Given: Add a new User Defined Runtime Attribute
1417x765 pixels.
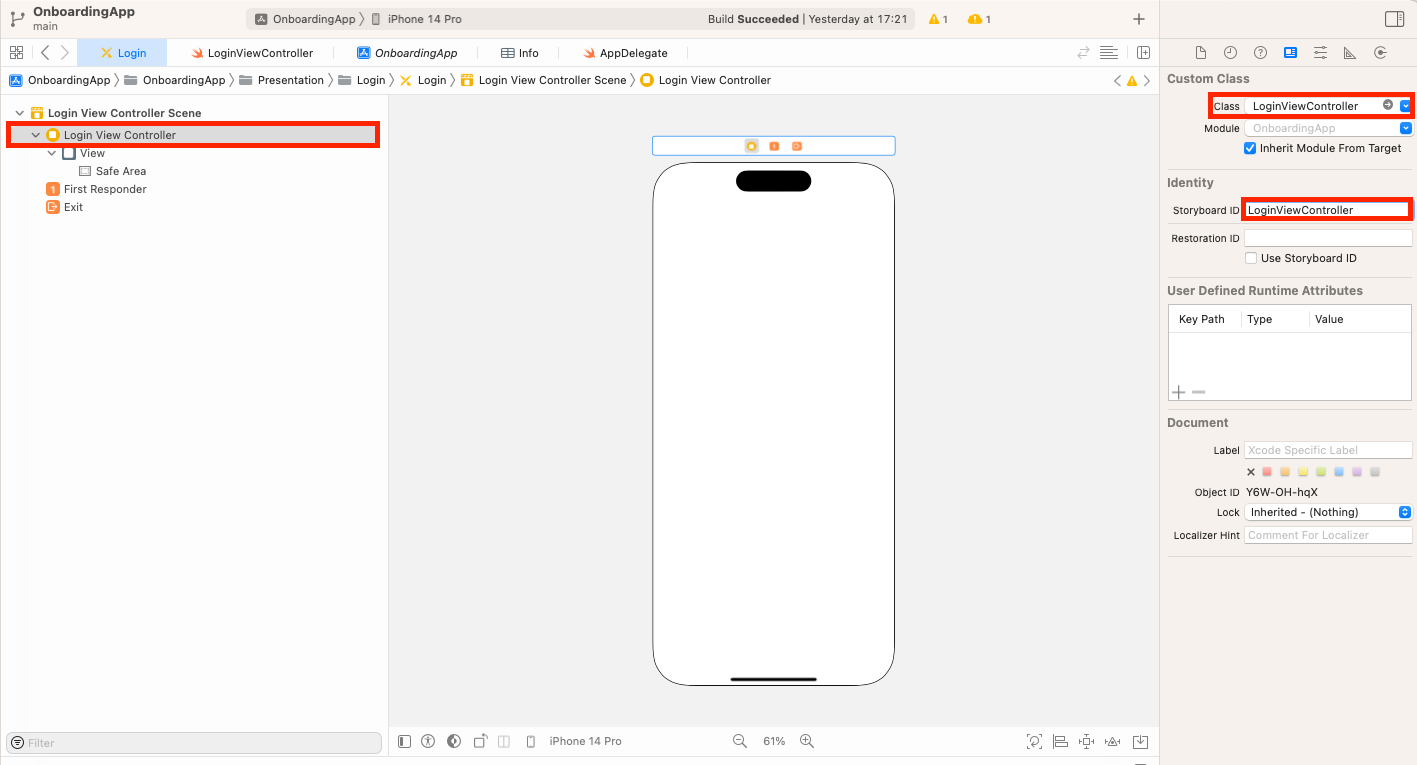Looking at the screenshot, I should coord(1178,392).
